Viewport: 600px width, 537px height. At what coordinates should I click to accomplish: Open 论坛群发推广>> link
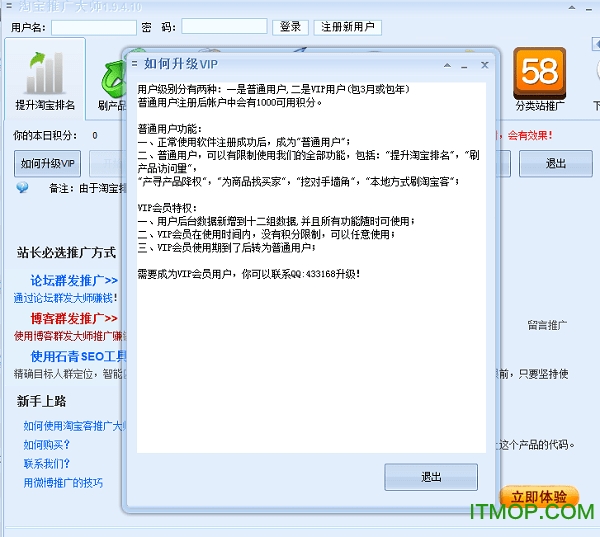pos(74,281)
